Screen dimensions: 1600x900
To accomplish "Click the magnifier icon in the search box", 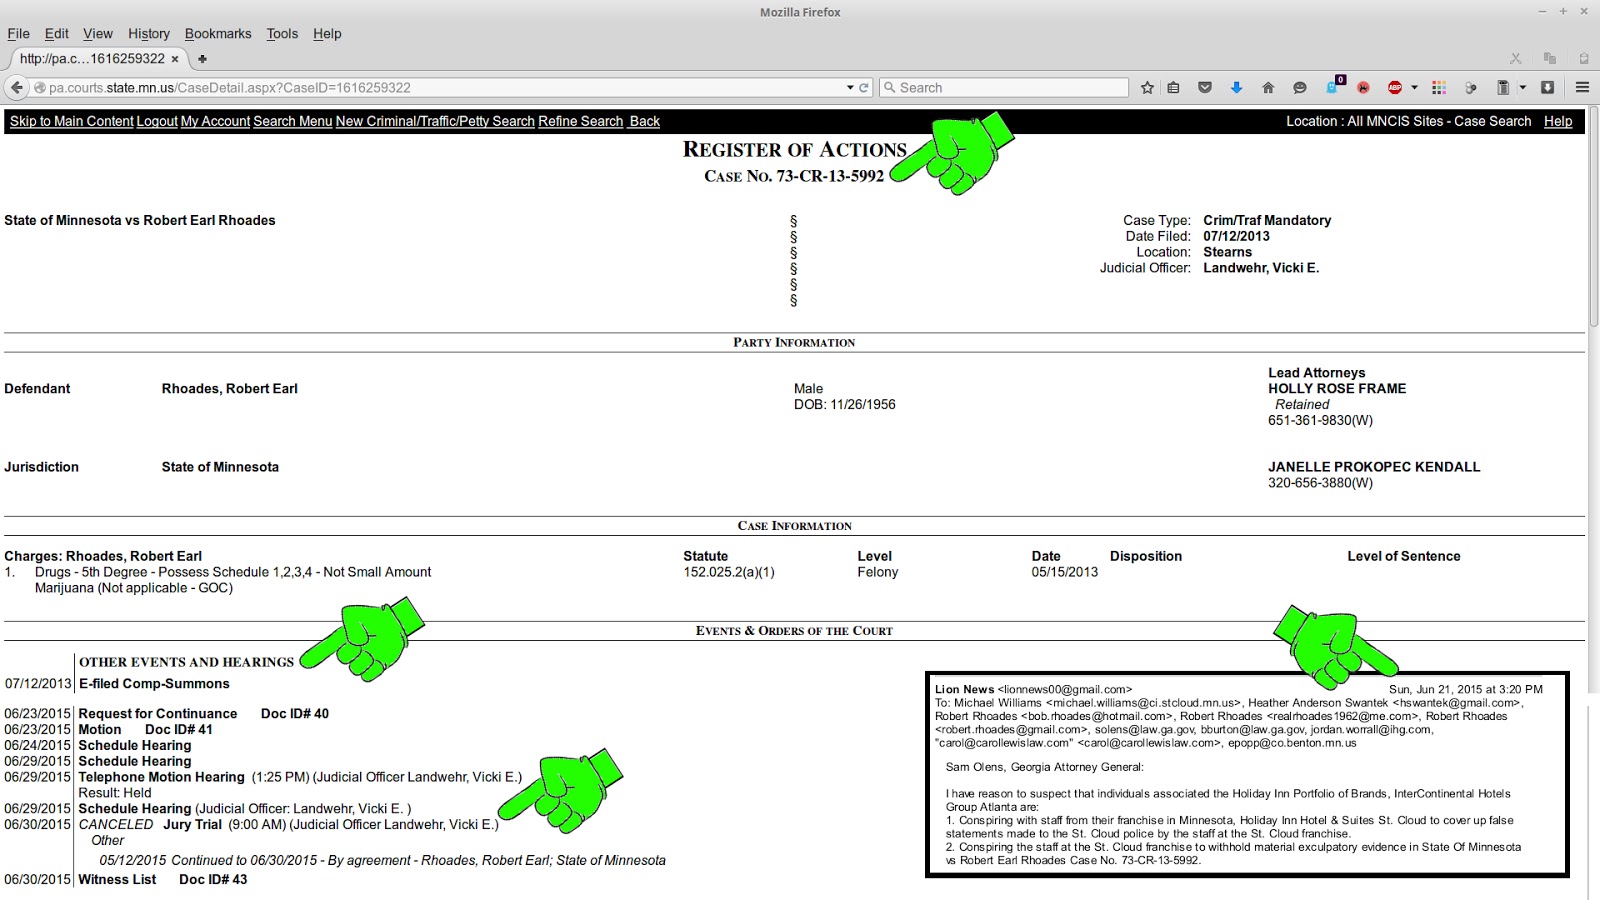I will [888, 88].
